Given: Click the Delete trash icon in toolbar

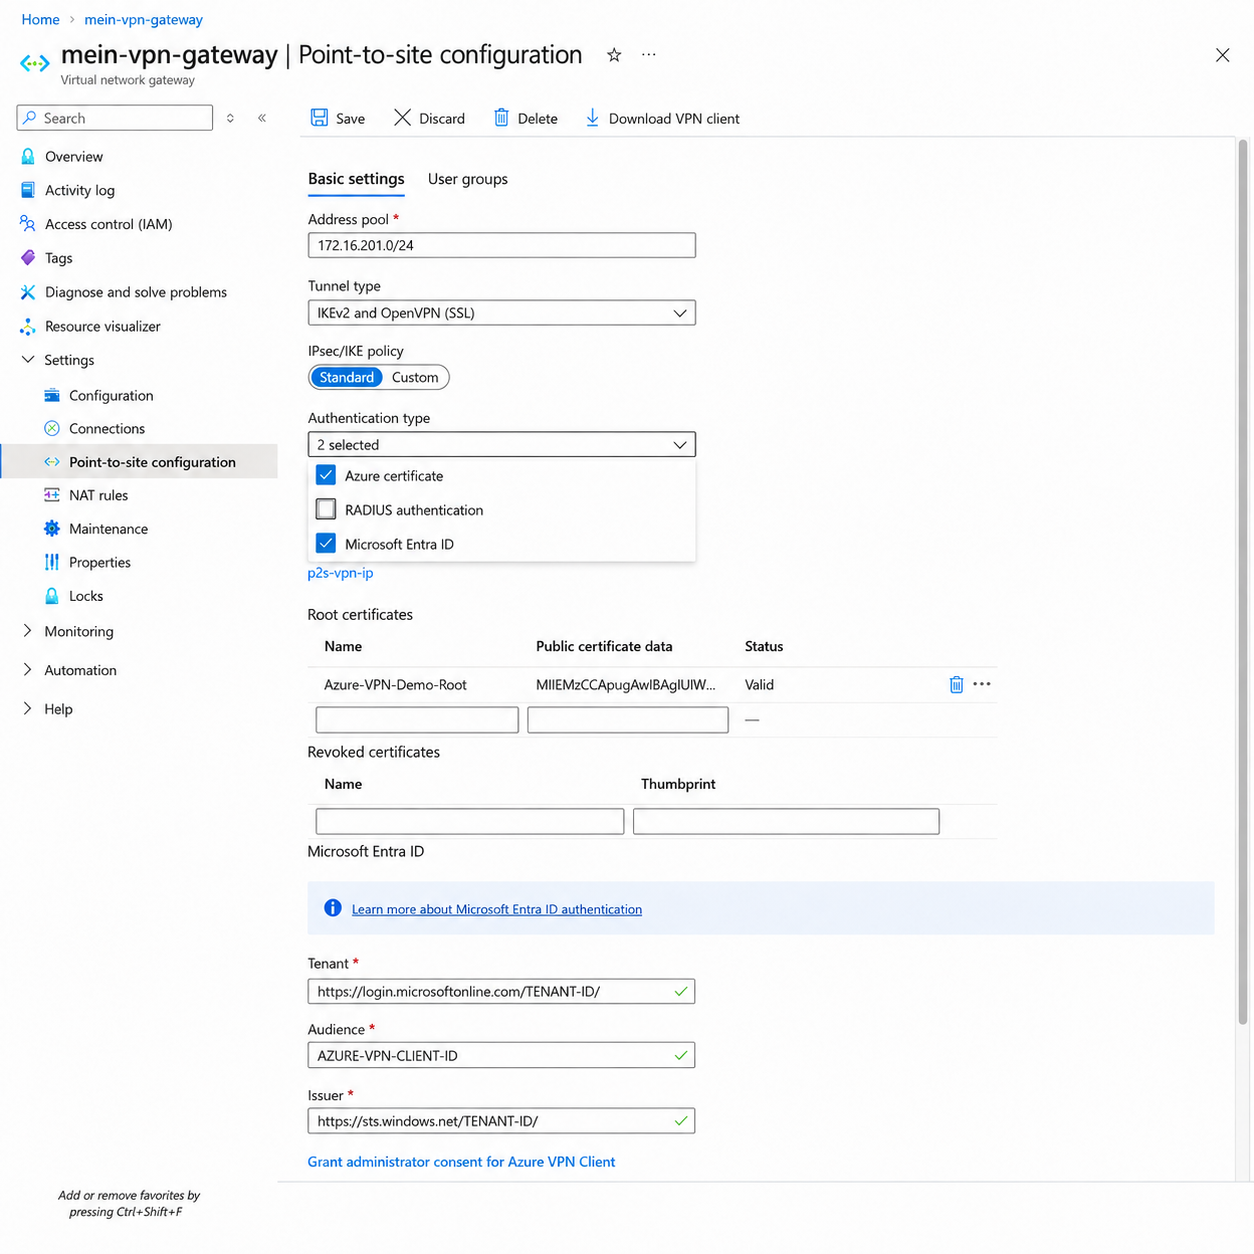Looking at the screenshot, I should click(x=501, y=118).
